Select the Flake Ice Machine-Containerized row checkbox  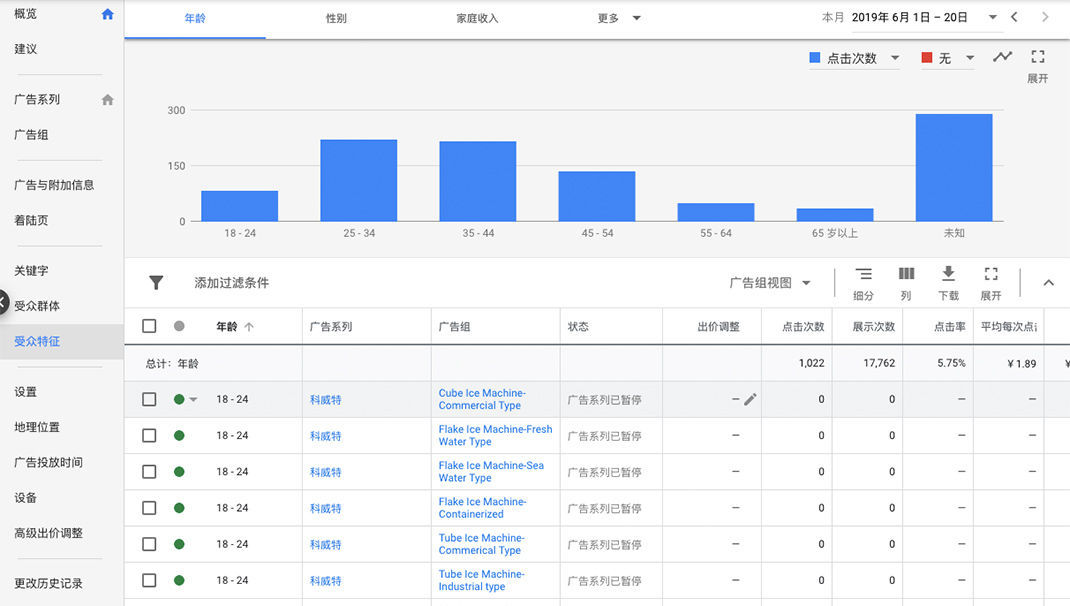(x=149, y=508)
